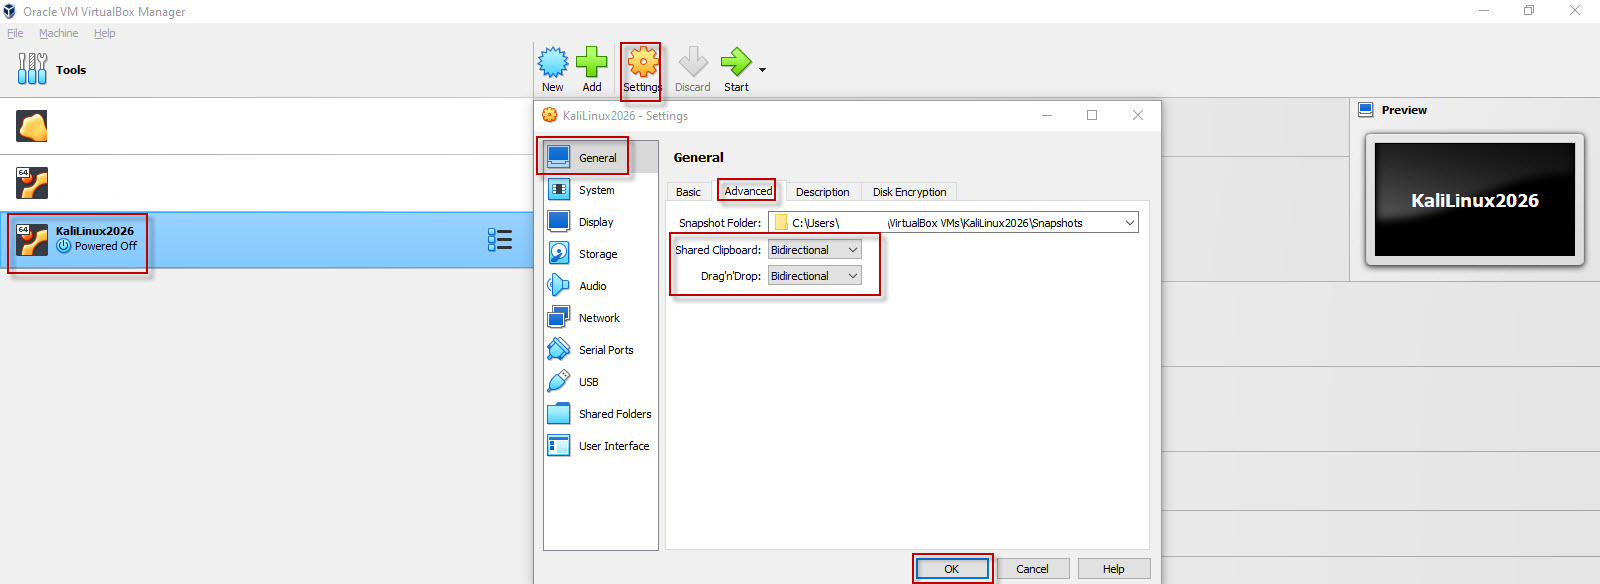Click OK to save settings
Screen dimensions: 1600x584
point(952,569)
